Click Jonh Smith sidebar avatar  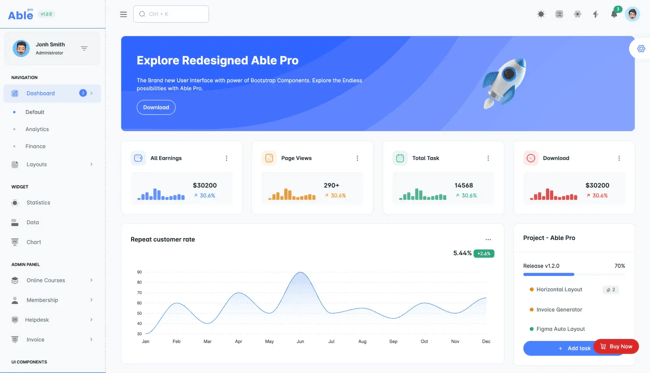pyautogui.click(x=21, y=48)
